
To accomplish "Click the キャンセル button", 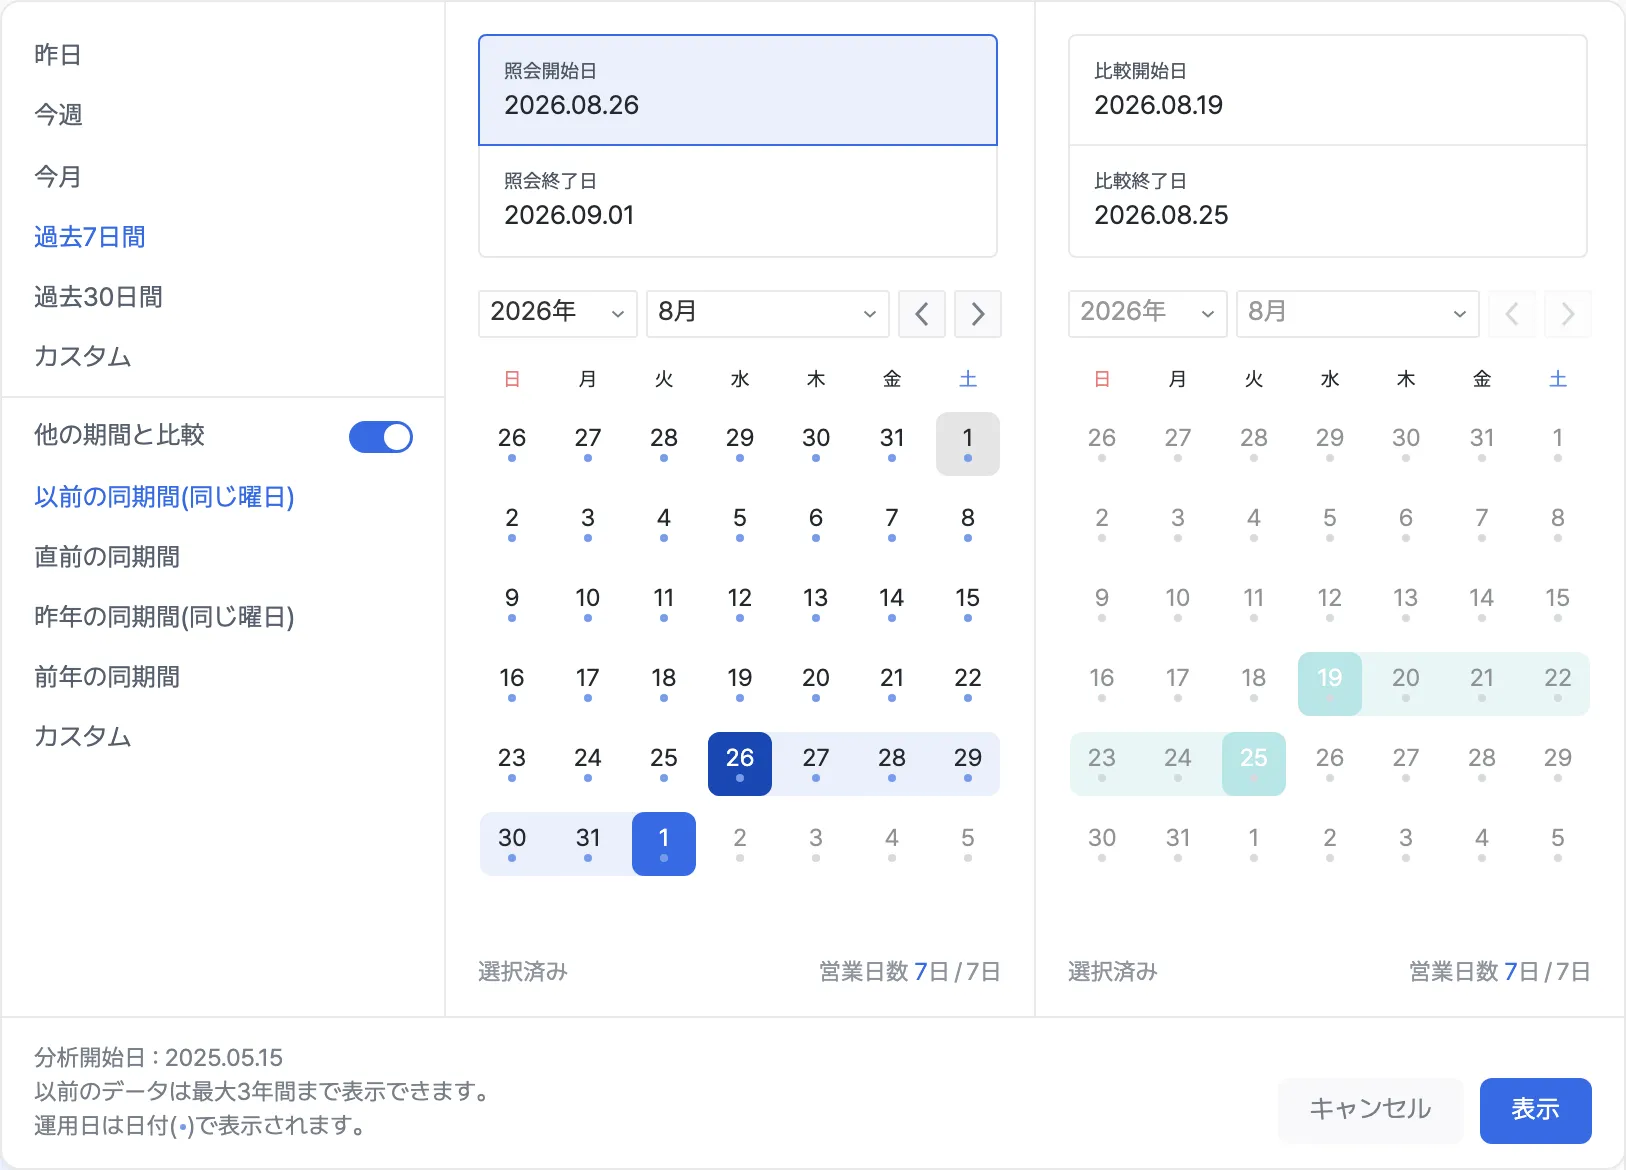I will pos(1370,1110).
